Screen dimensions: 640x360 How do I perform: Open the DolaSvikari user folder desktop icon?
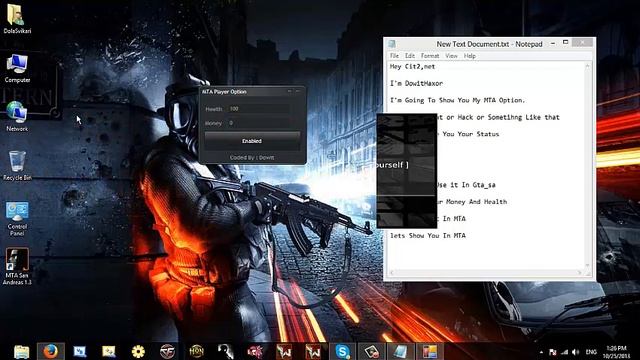pyautogui.click(x=16, y=19)
